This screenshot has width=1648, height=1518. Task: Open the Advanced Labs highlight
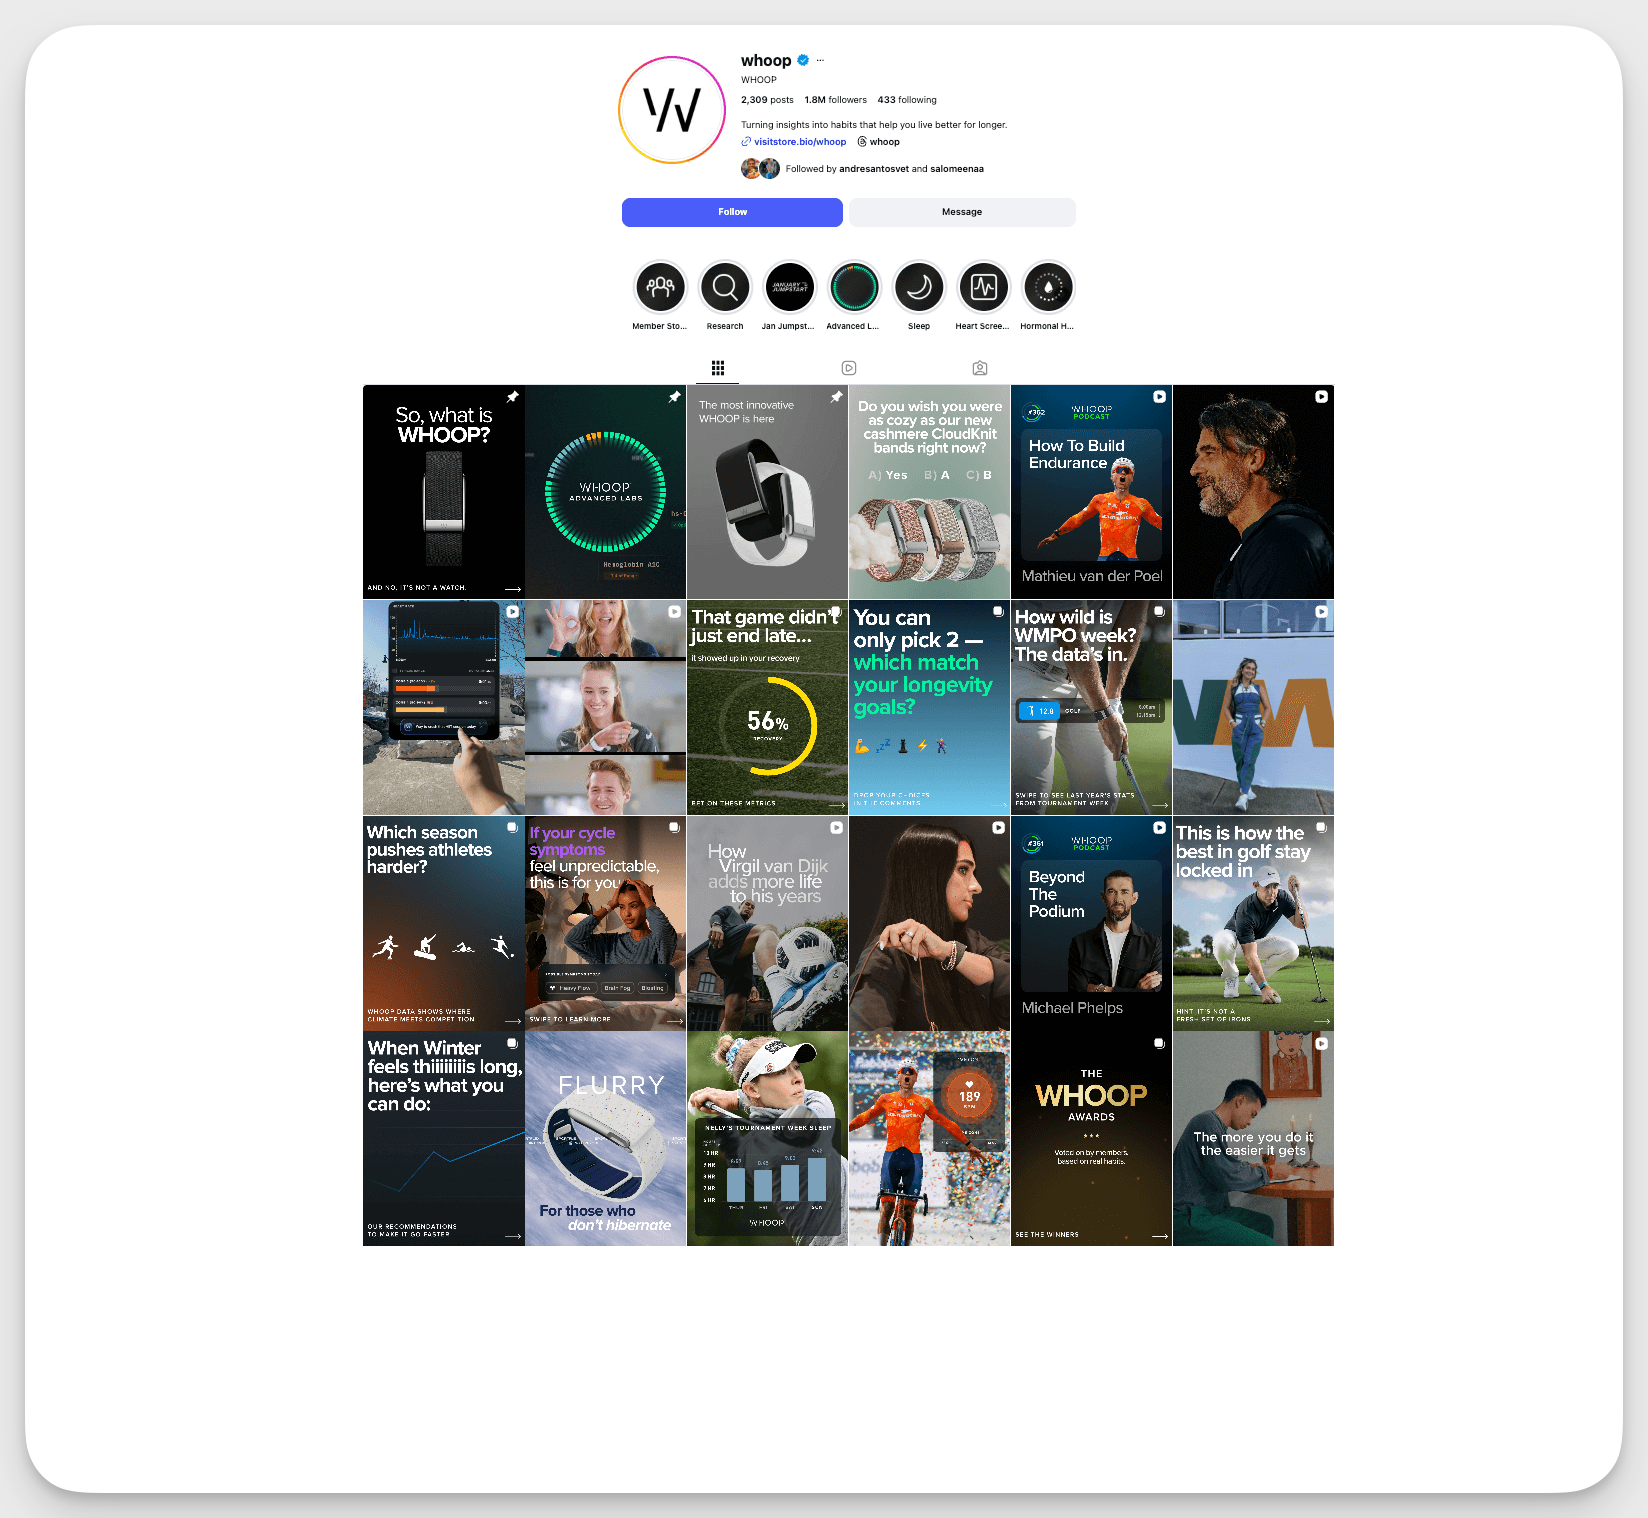[854, 288]
